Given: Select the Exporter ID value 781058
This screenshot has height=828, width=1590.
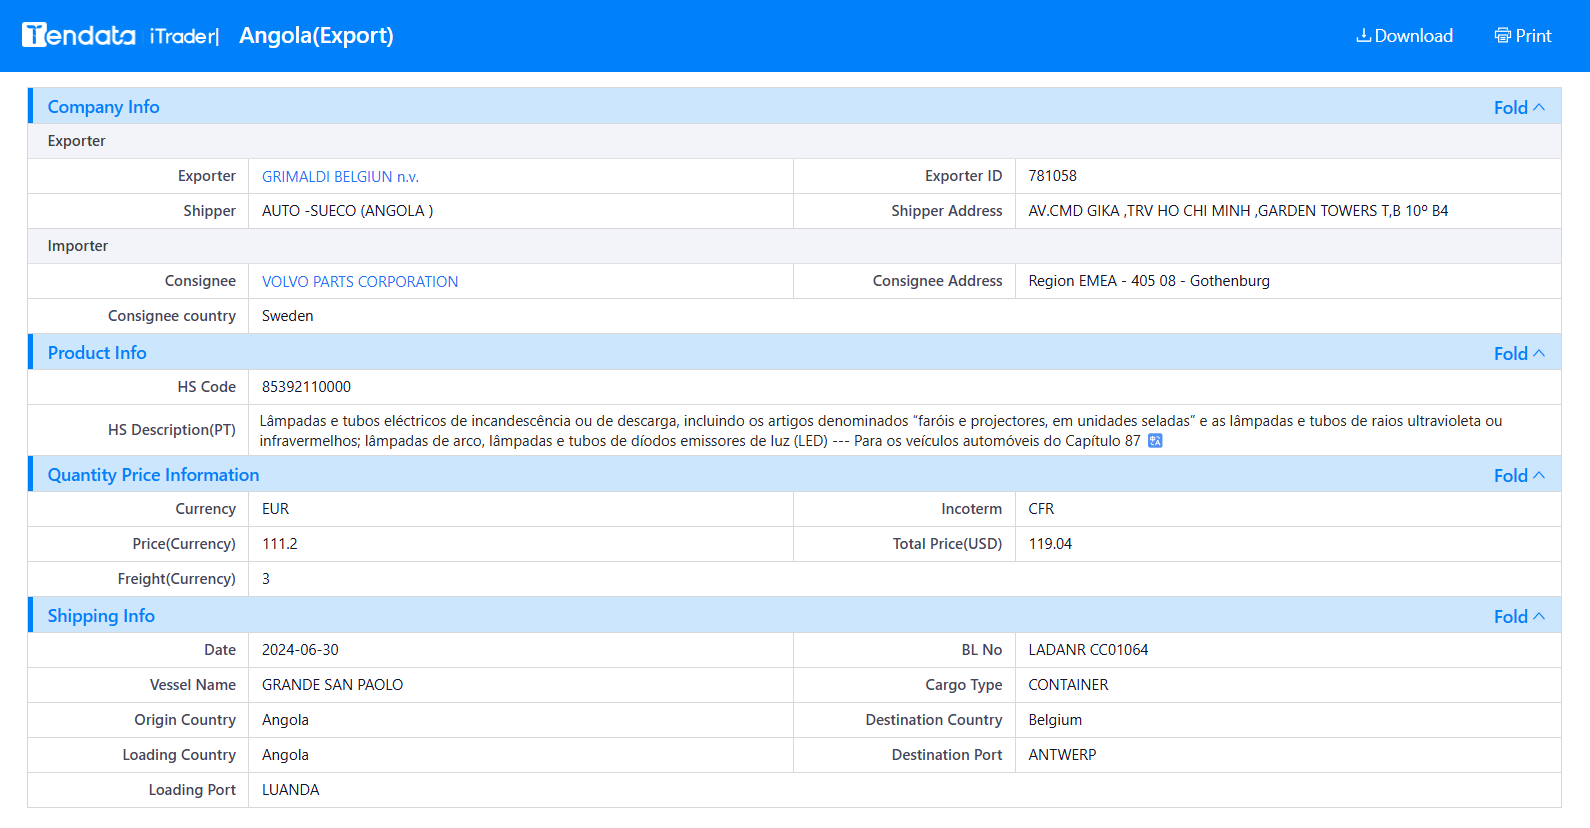Looking at the screenshot, I should 1052,176.
